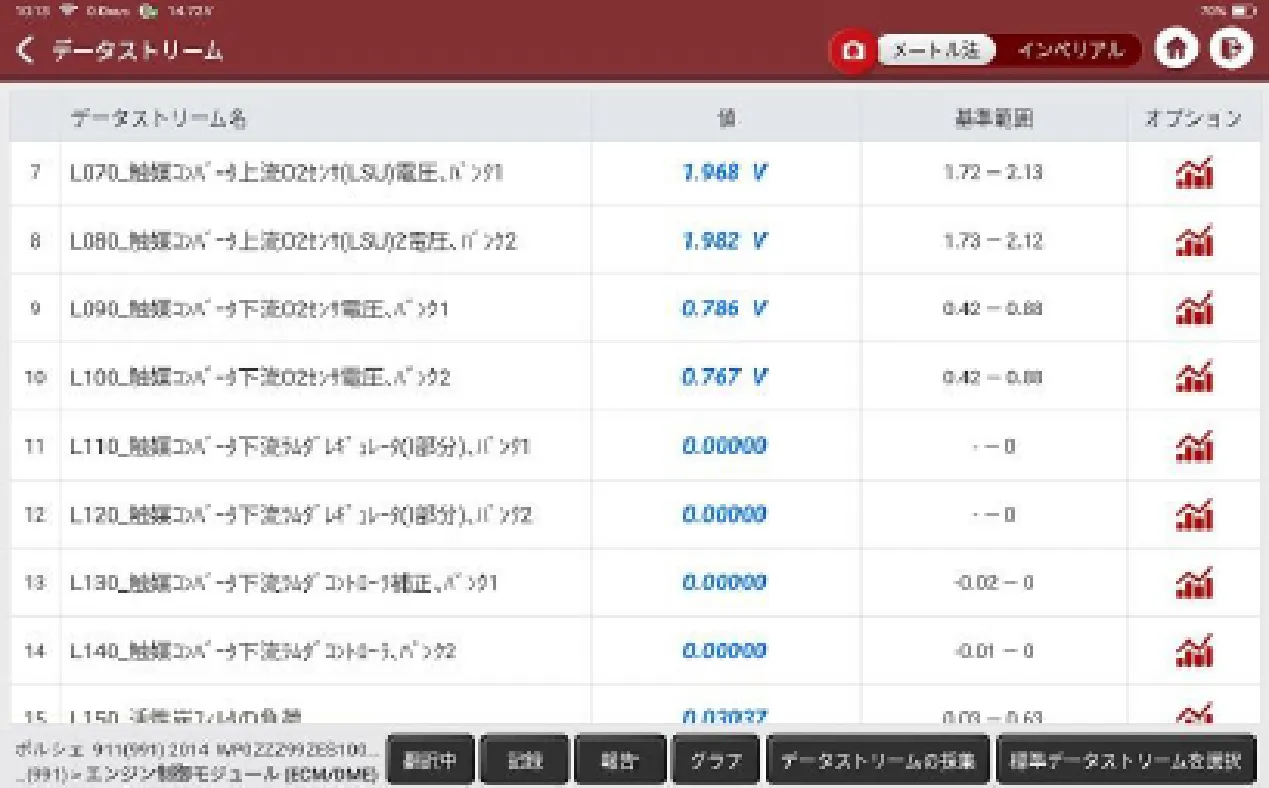The image size is (1269, 788).
Task: Tap the red camera screenshot icon
Action: pyautogui.click(x=852, y=51)
